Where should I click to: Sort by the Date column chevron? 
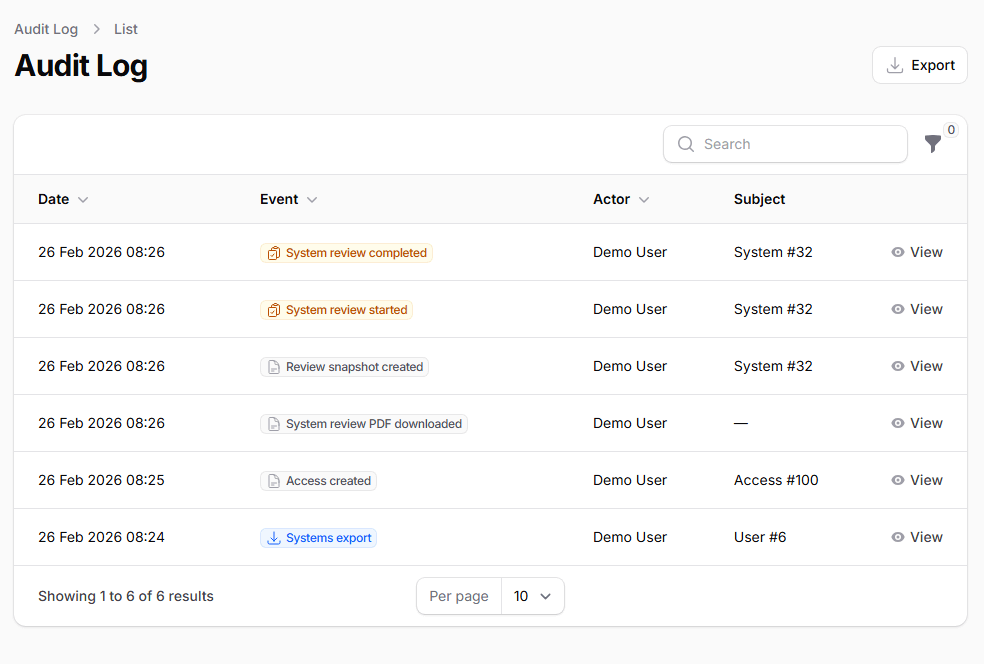[82, 199]
